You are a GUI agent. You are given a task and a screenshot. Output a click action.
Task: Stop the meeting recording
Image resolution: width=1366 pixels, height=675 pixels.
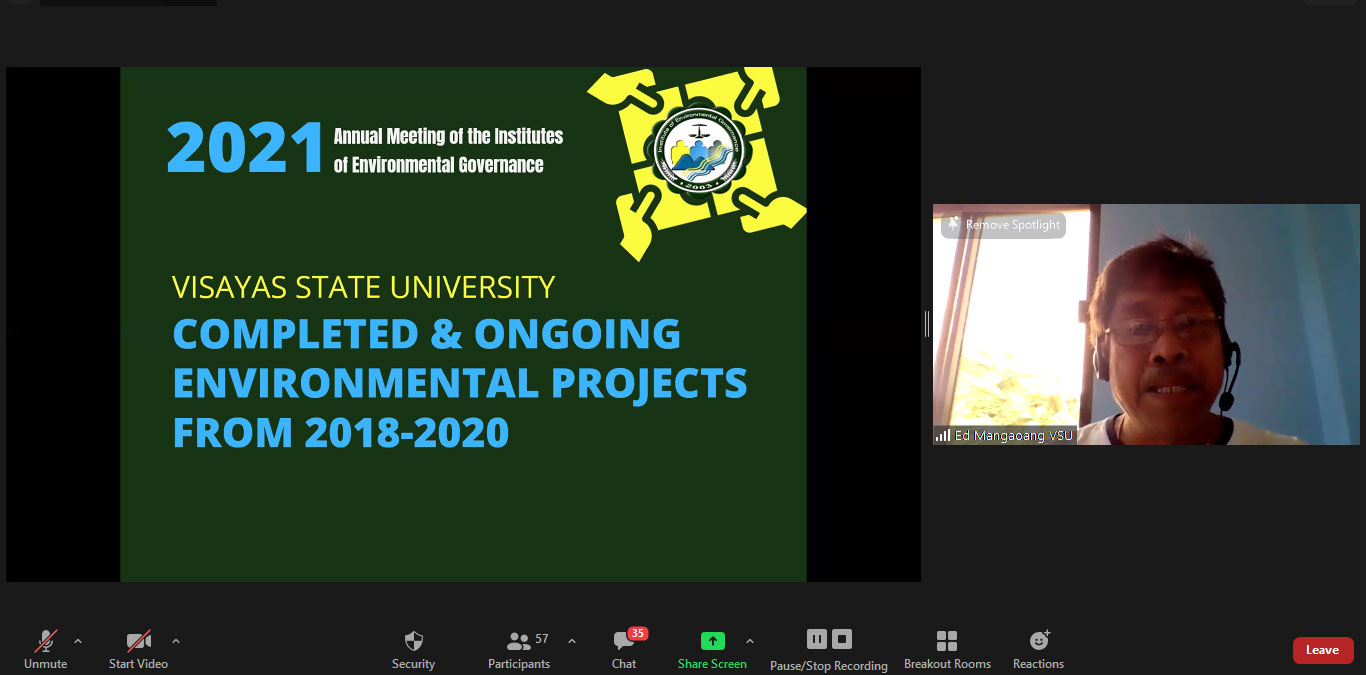tap(842, 639)
